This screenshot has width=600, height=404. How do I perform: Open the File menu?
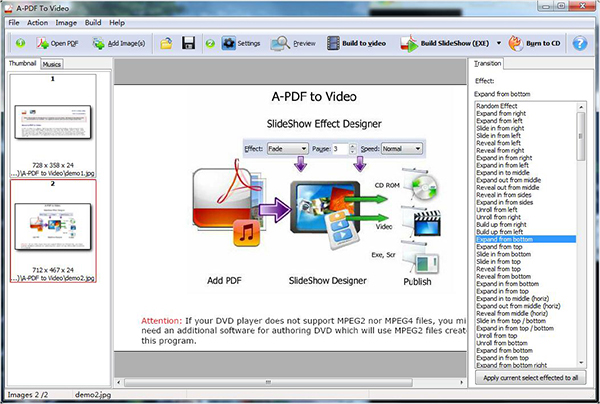coord(14,21)
